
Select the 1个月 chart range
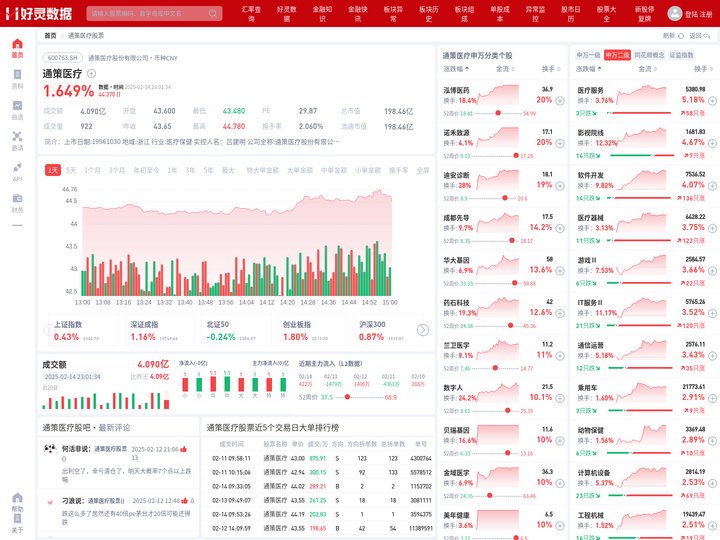(x=92, y=170)
